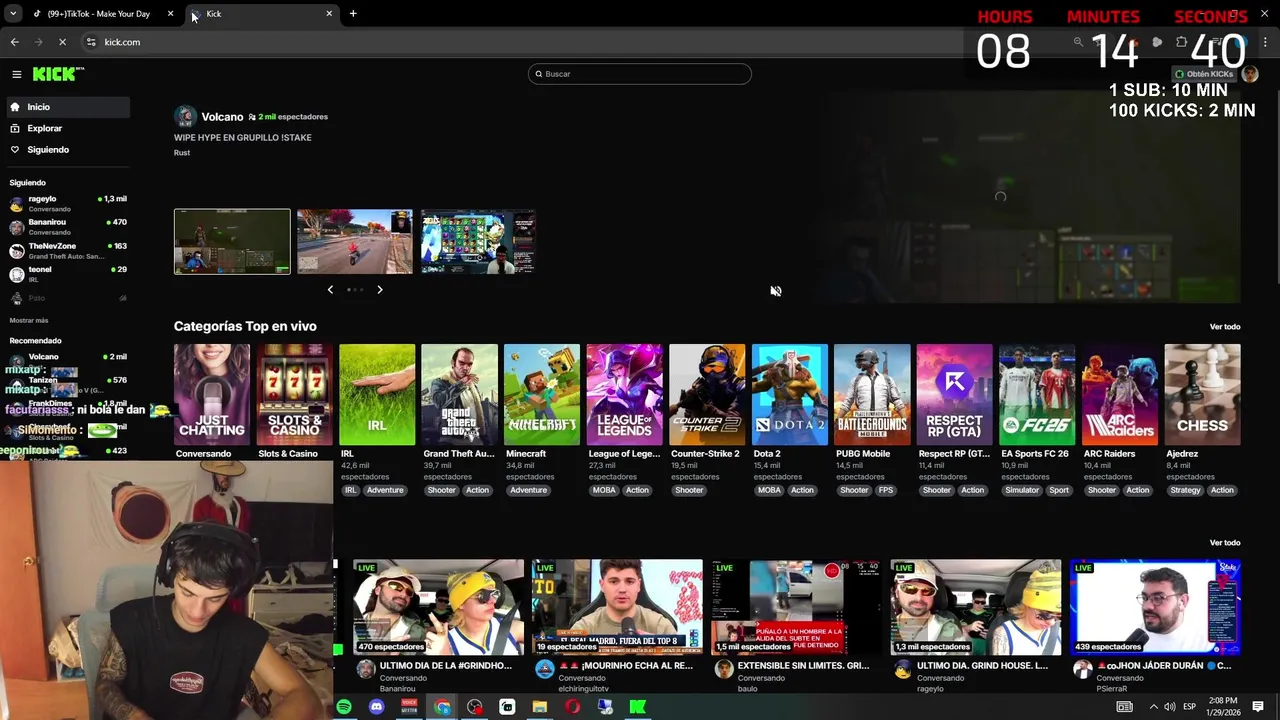Open File Explorer from the taskbar
Viewport: 1280px width, 720px height.
point(540,707)
